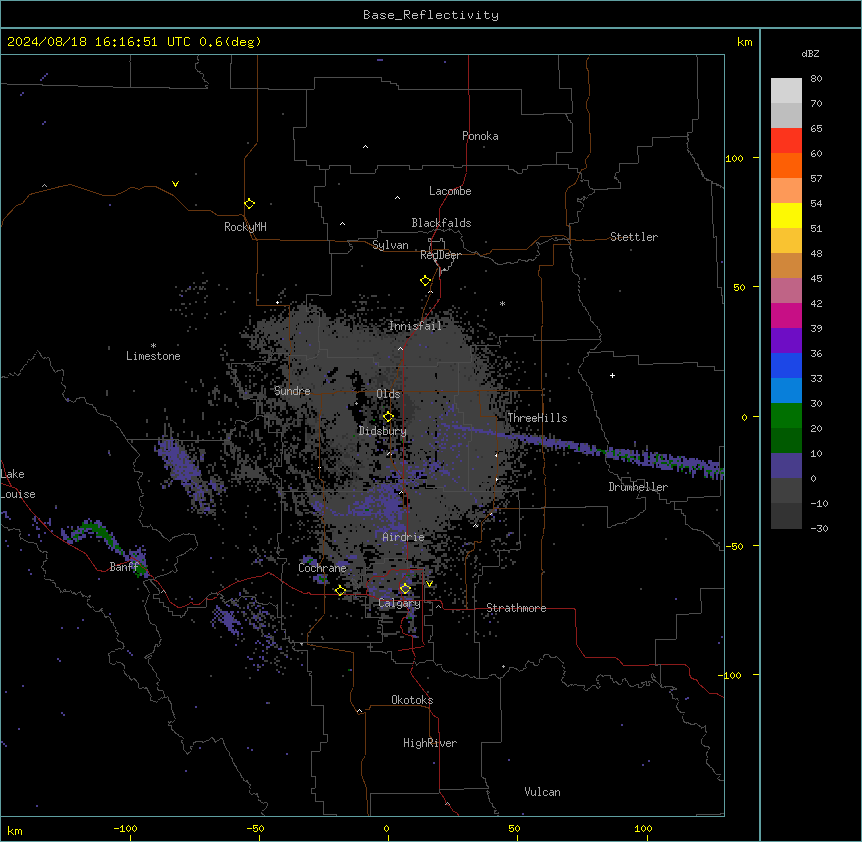Click the Stettler label

(x=634, y=237)
